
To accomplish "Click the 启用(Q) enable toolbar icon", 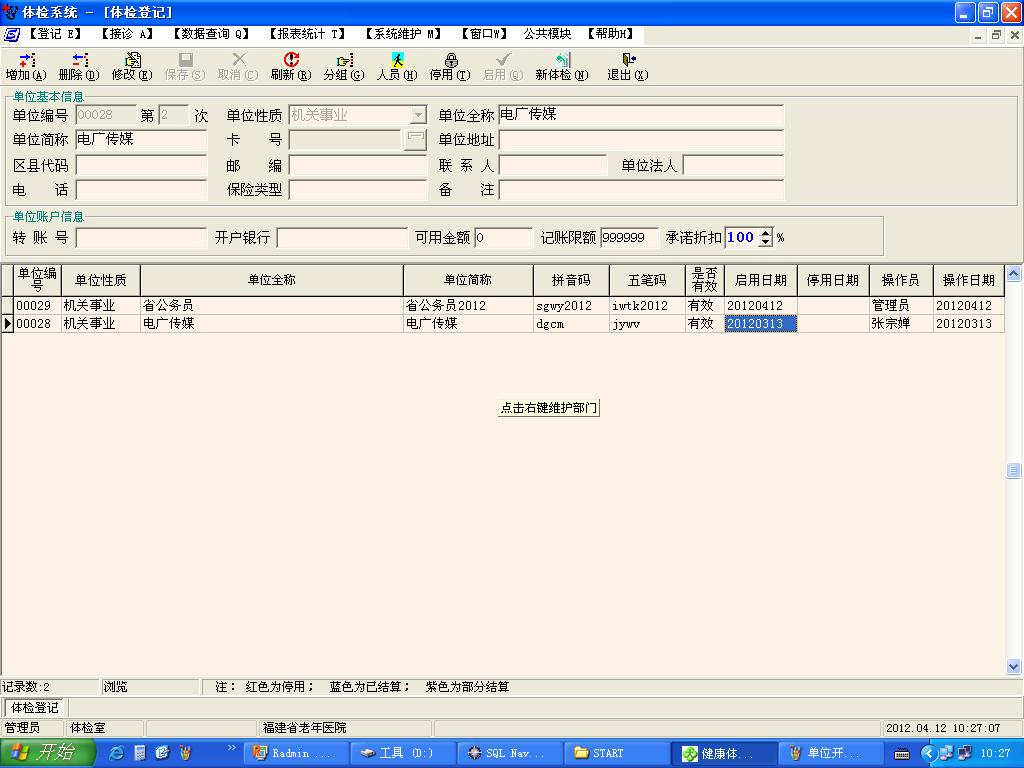I will pos(503,67).
